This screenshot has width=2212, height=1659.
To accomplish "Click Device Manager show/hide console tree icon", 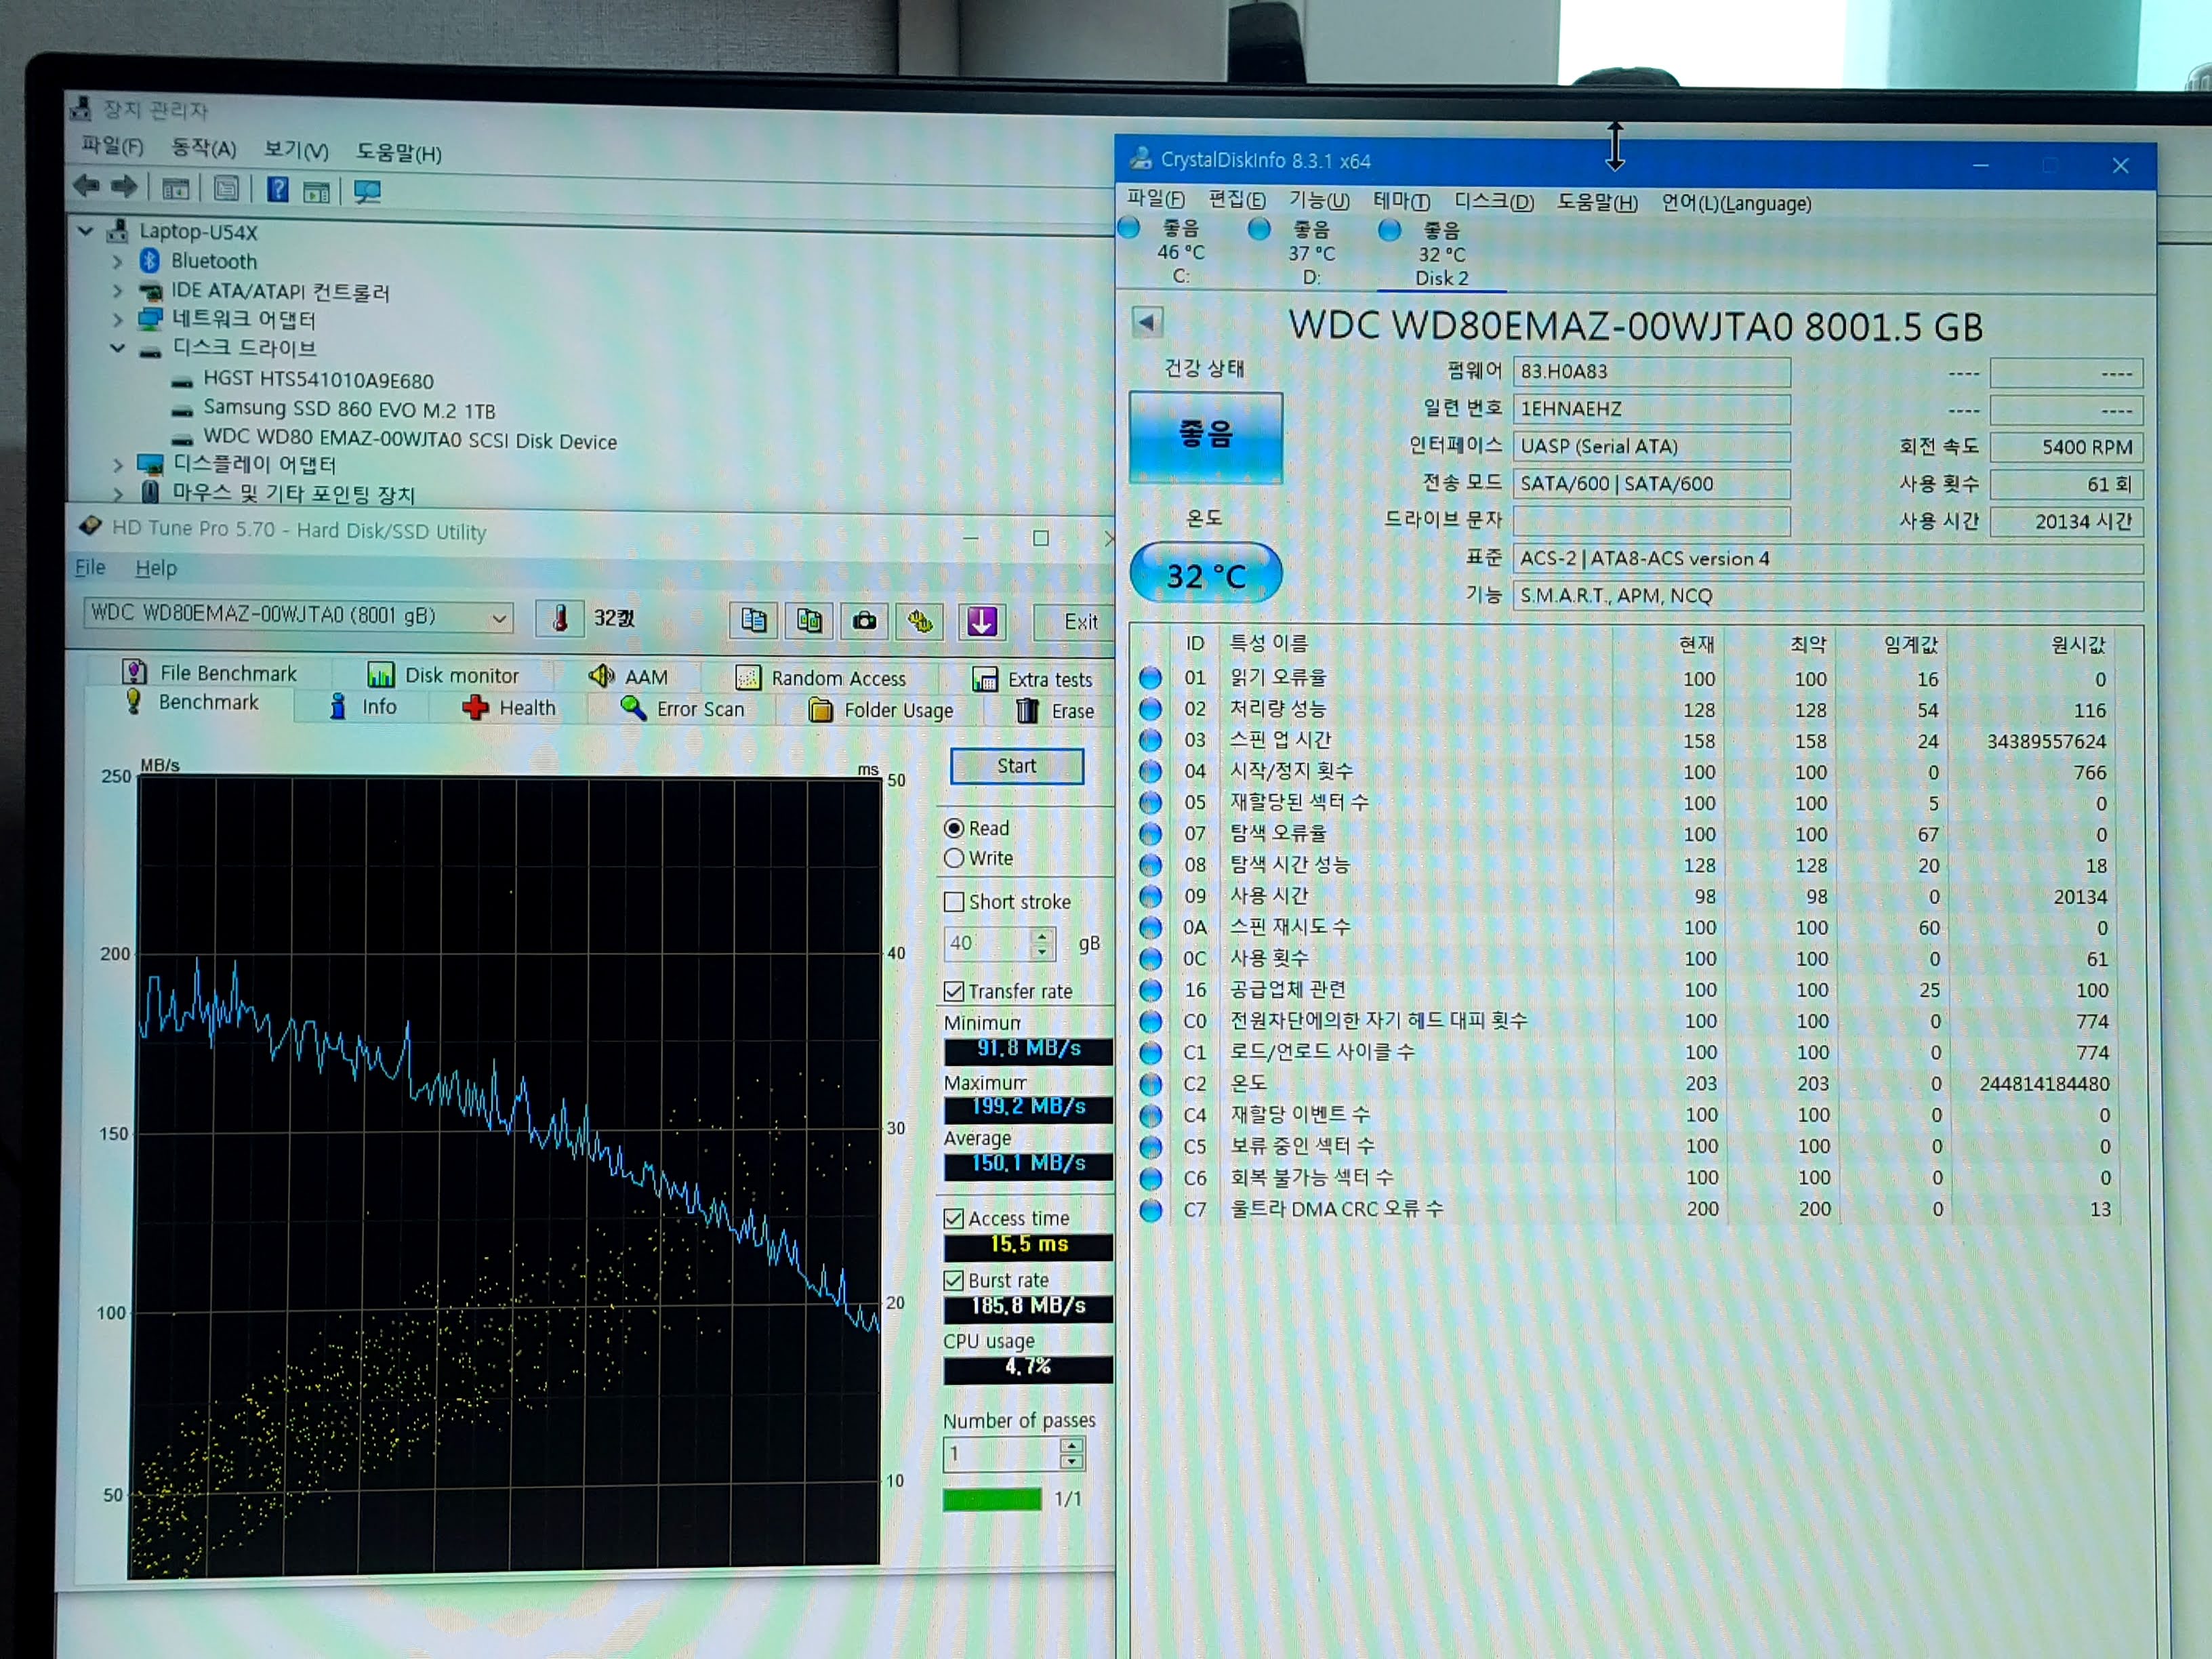I will coord(176,188).
